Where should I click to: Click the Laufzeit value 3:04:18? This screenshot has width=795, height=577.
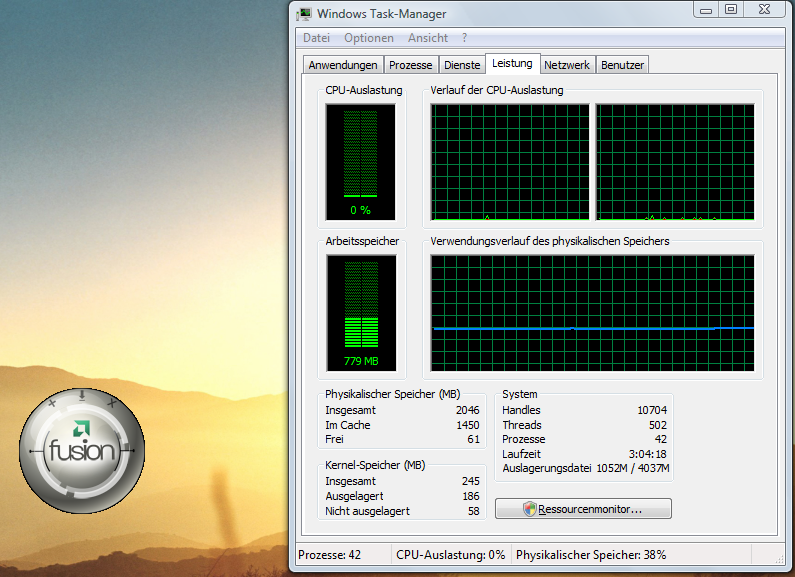click(647, 454)
